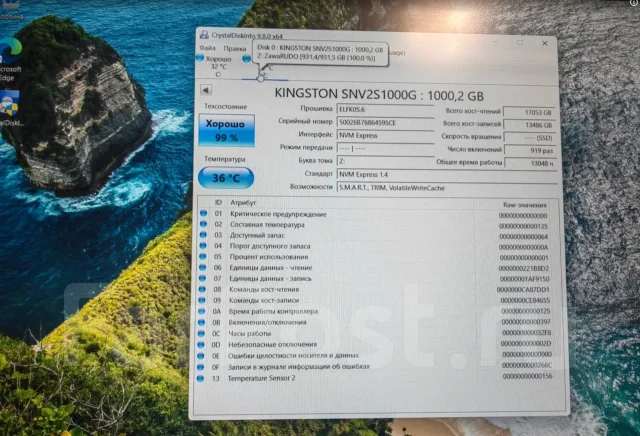This screenshot has height=436, width=640.
Task: Click status dot for attribute 08
Action: tap(202, 289)
